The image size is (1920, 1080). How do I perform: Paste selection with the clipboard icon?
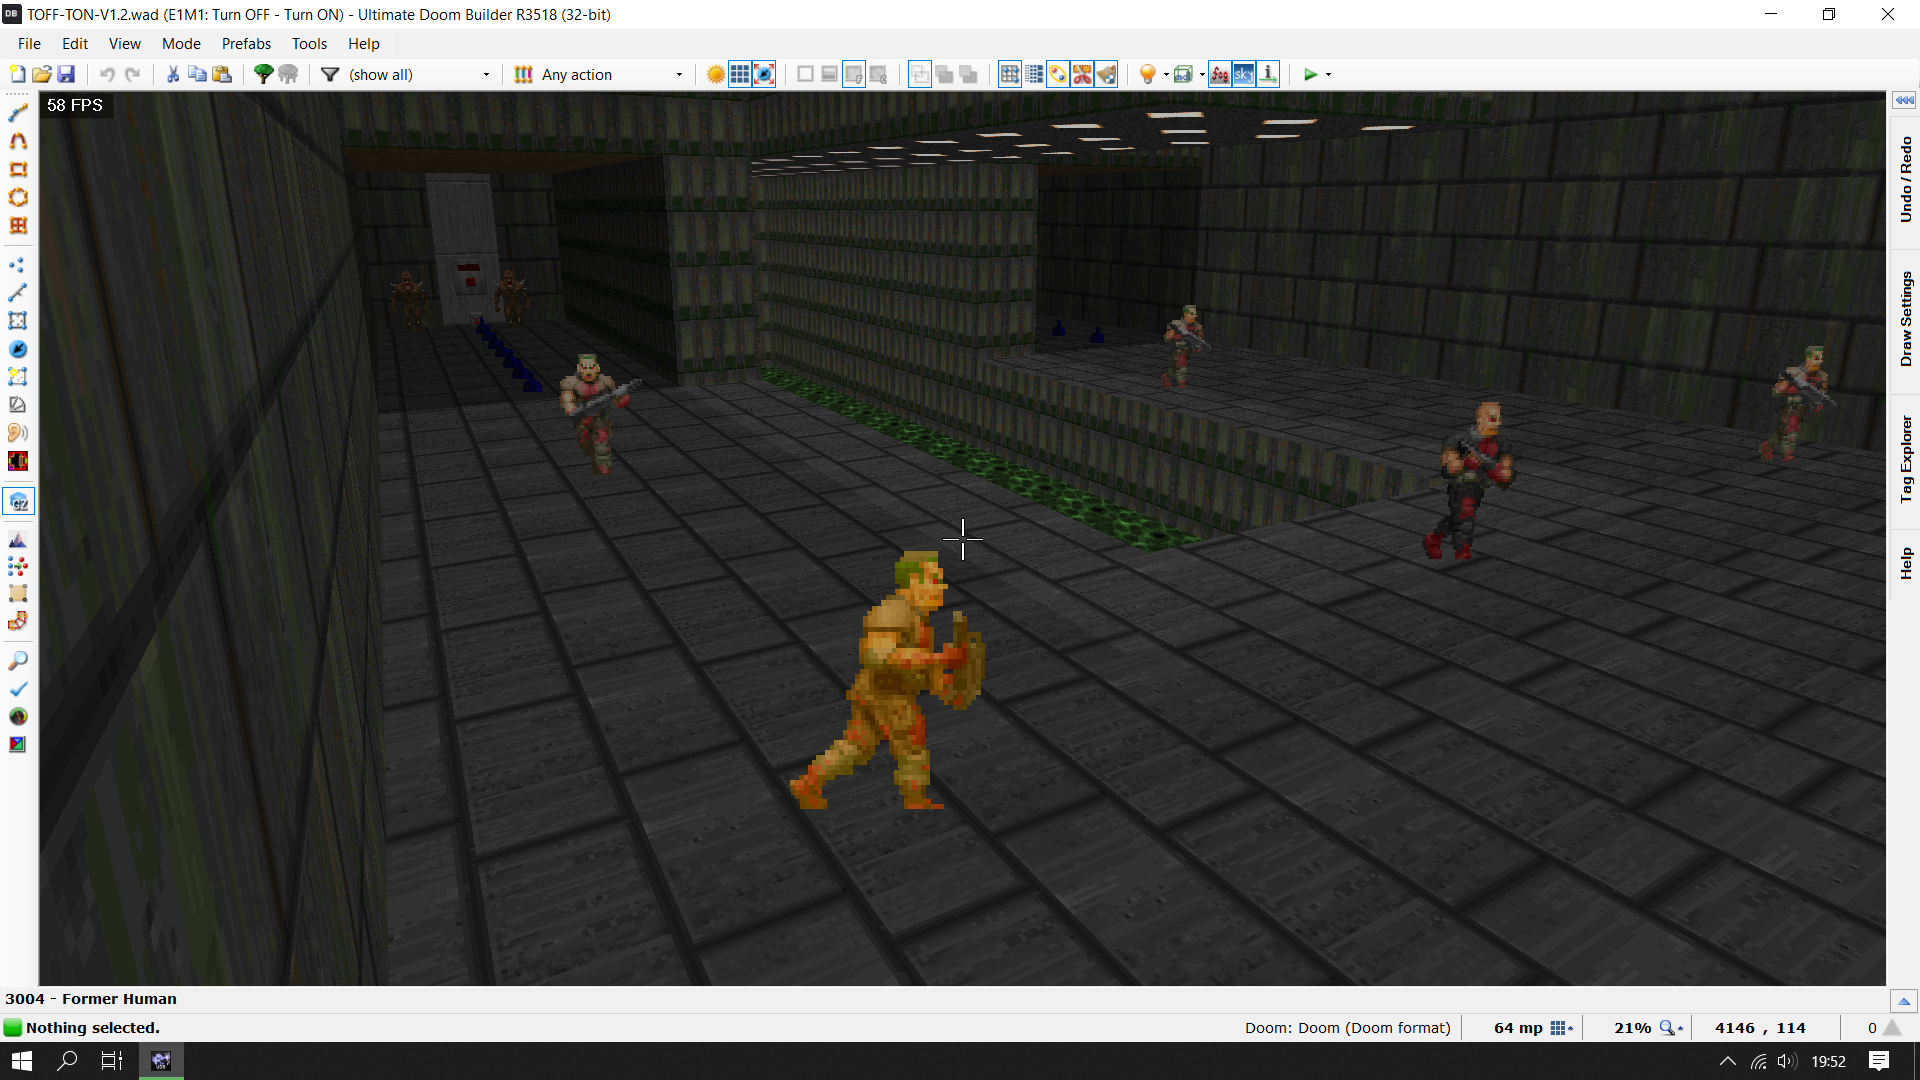(222, 74)
